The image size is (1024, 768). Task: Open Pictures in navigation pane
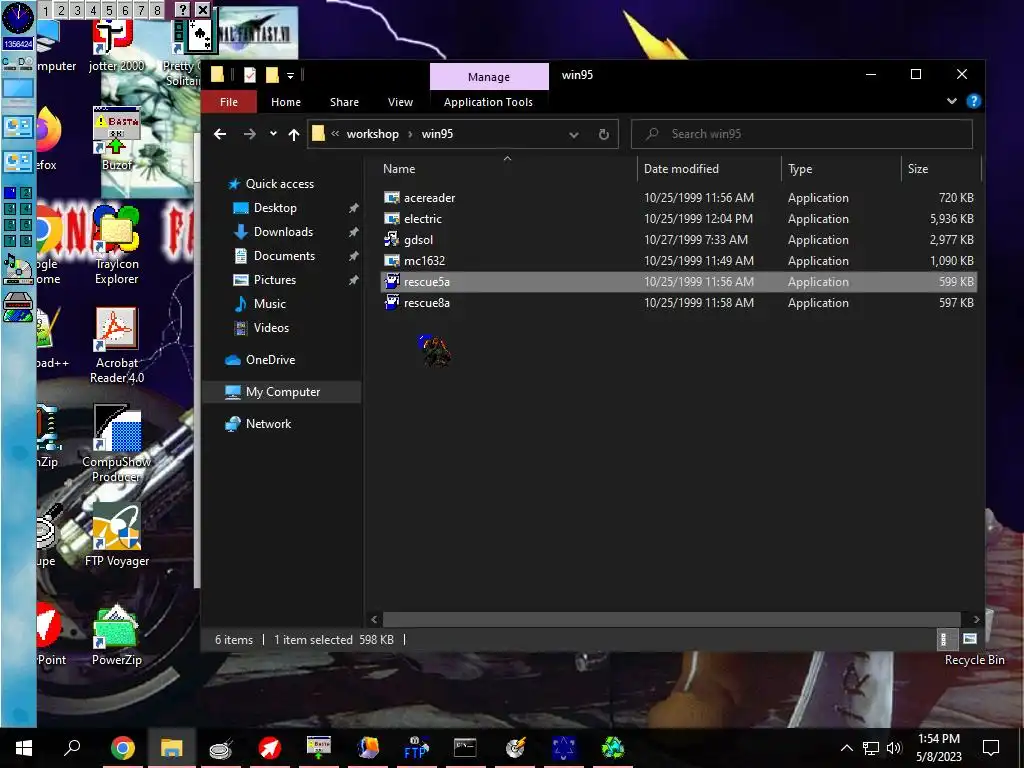click(x=274, y=280)
